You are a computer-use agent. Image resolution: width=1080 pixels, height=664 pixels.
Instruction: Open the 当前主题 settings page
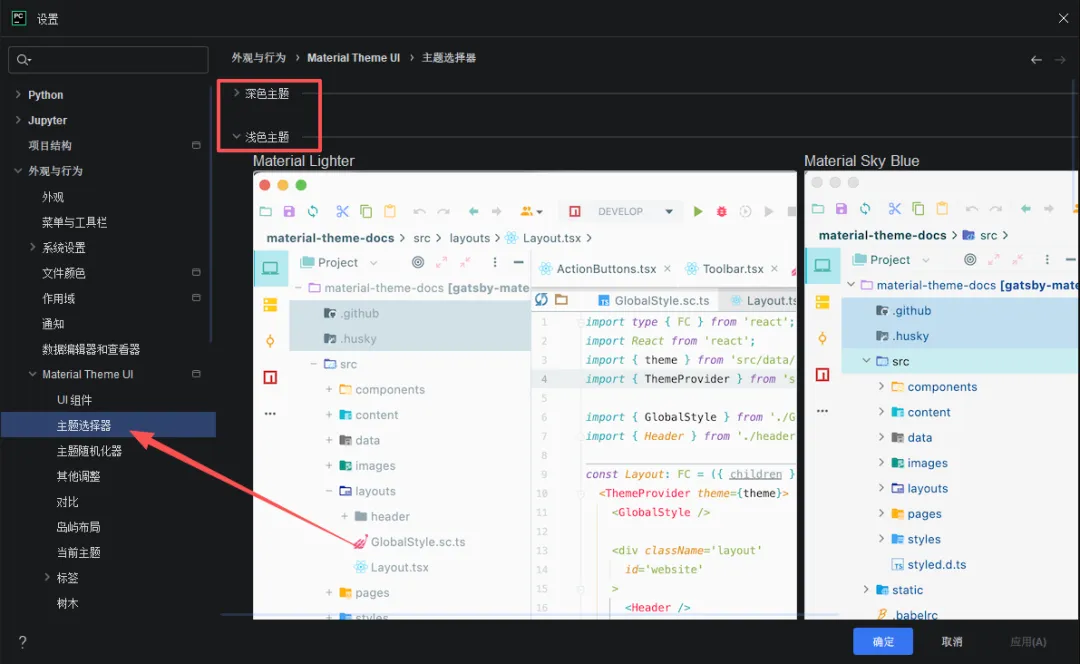pyautogui.click(x=79, y=552)
